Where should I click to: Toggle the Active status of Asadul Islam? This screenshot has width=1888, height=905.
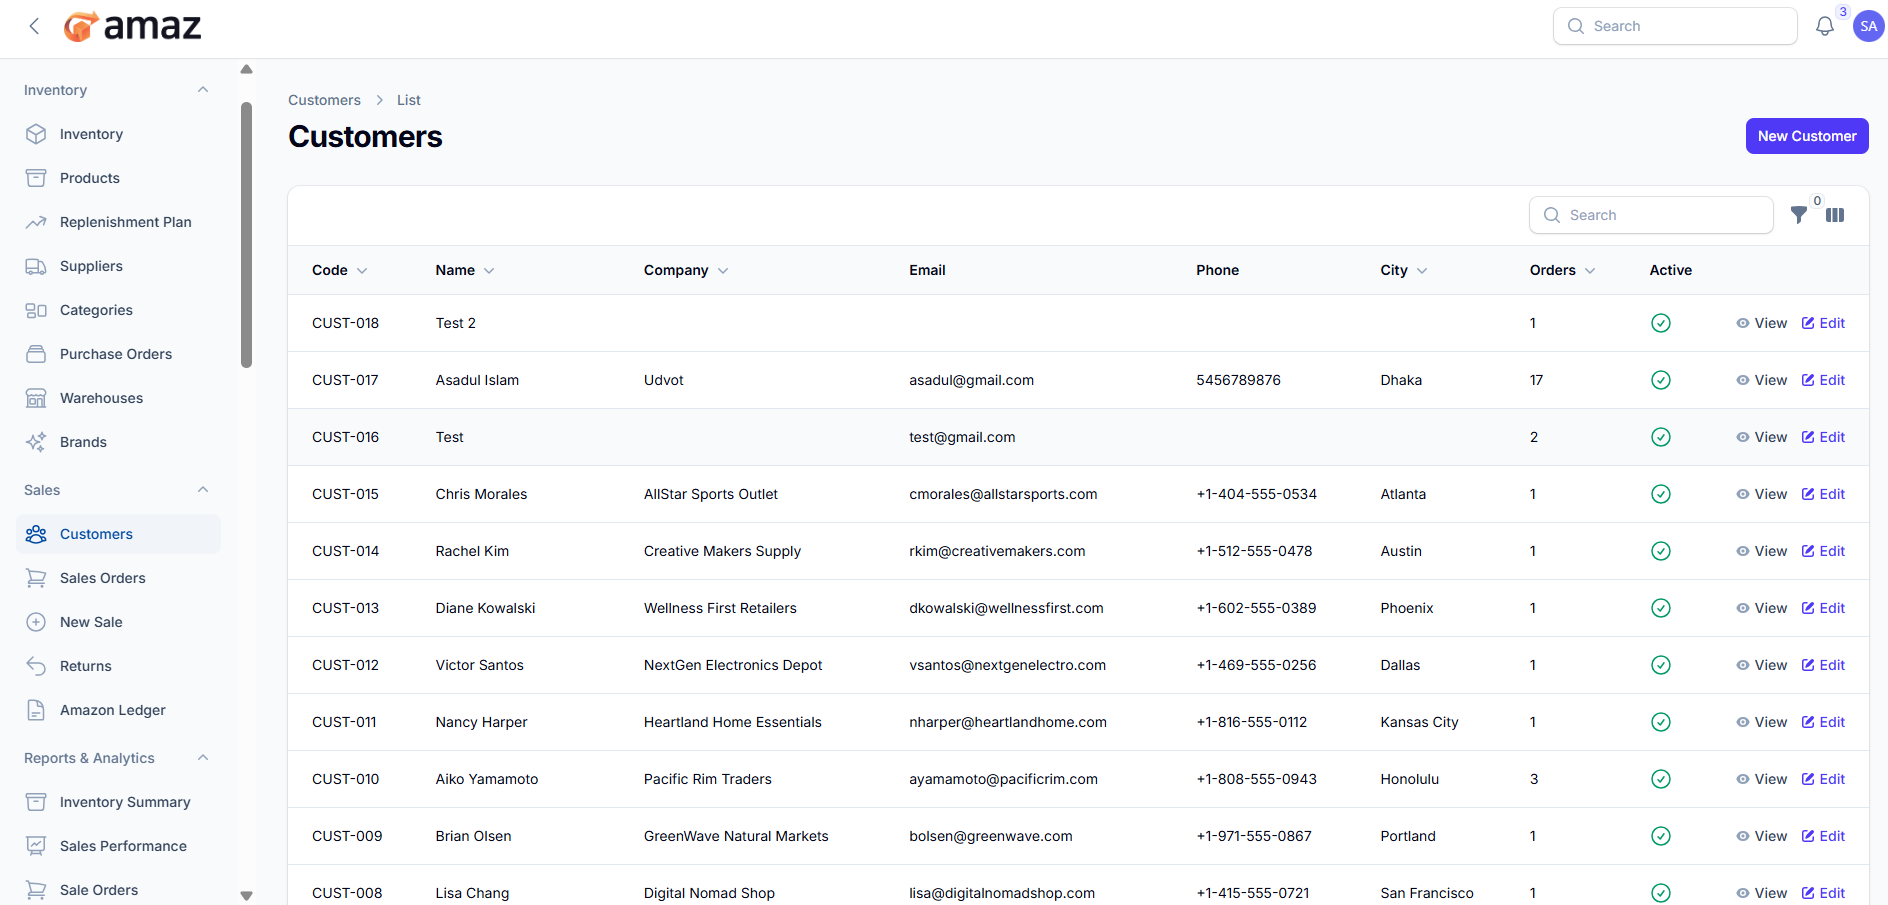pyautogui.click(x=1661, y=380)
